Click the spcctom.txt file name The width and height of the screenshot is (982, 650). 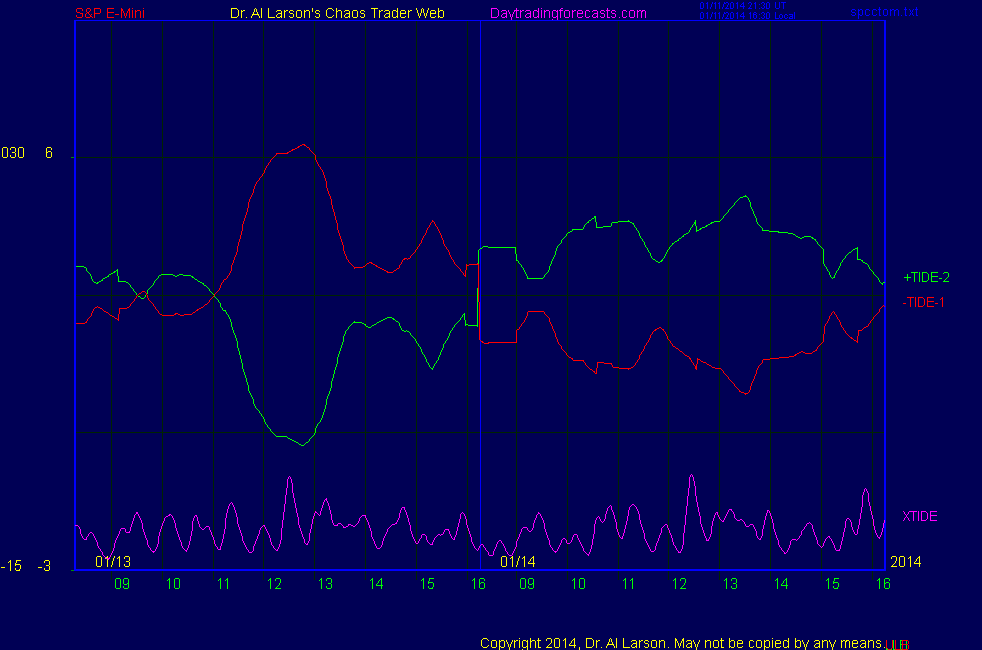pyautogui.click(x=884, y=13)
